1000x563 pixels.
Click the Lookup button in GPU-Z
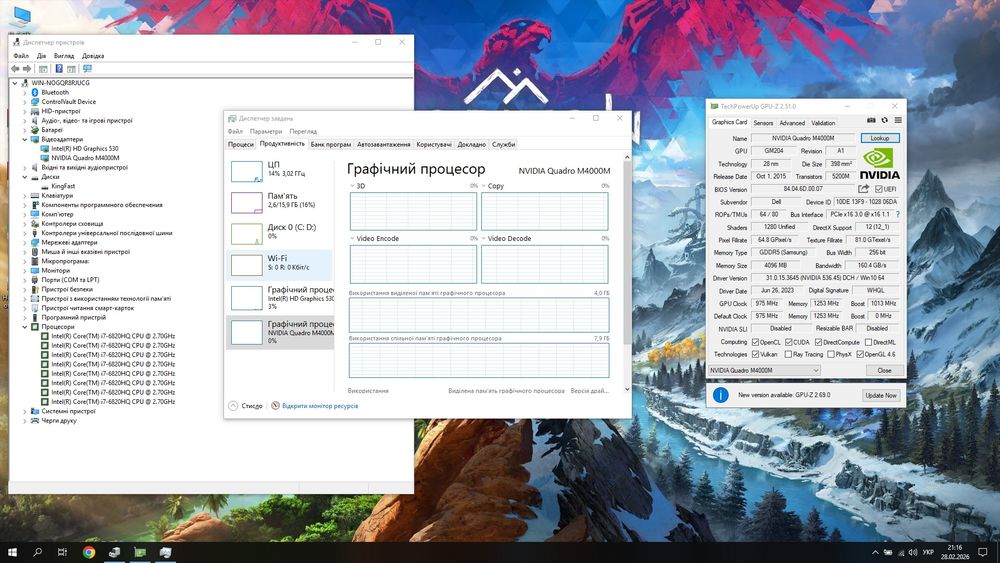pos(879,138)
